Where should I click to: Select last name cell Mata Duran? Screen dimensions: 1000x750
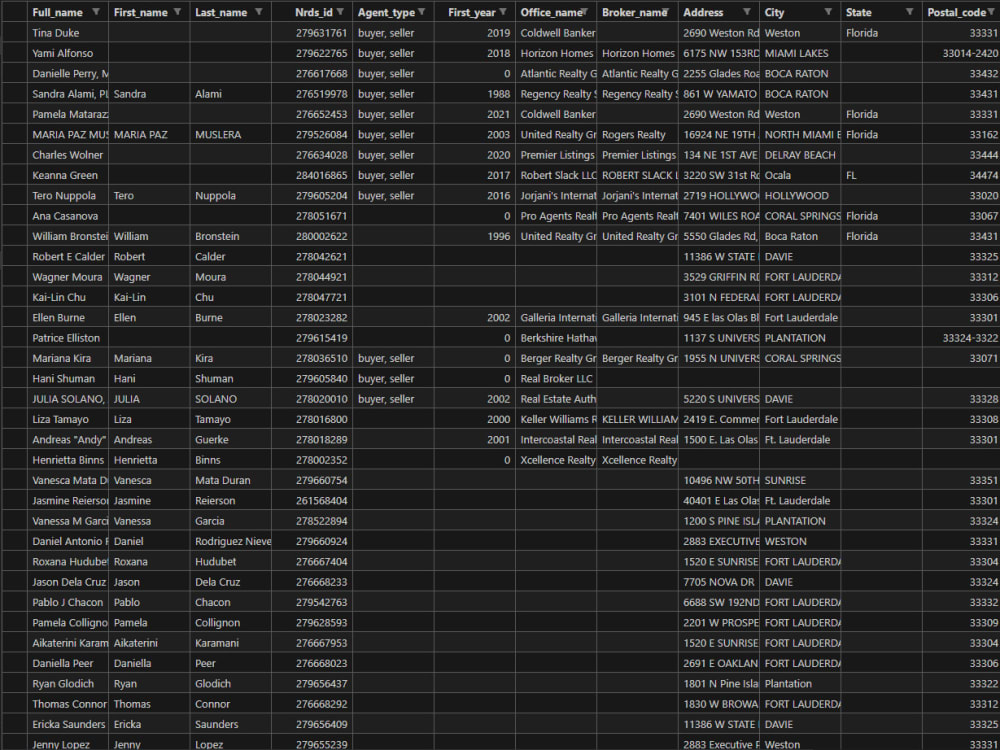230,480
